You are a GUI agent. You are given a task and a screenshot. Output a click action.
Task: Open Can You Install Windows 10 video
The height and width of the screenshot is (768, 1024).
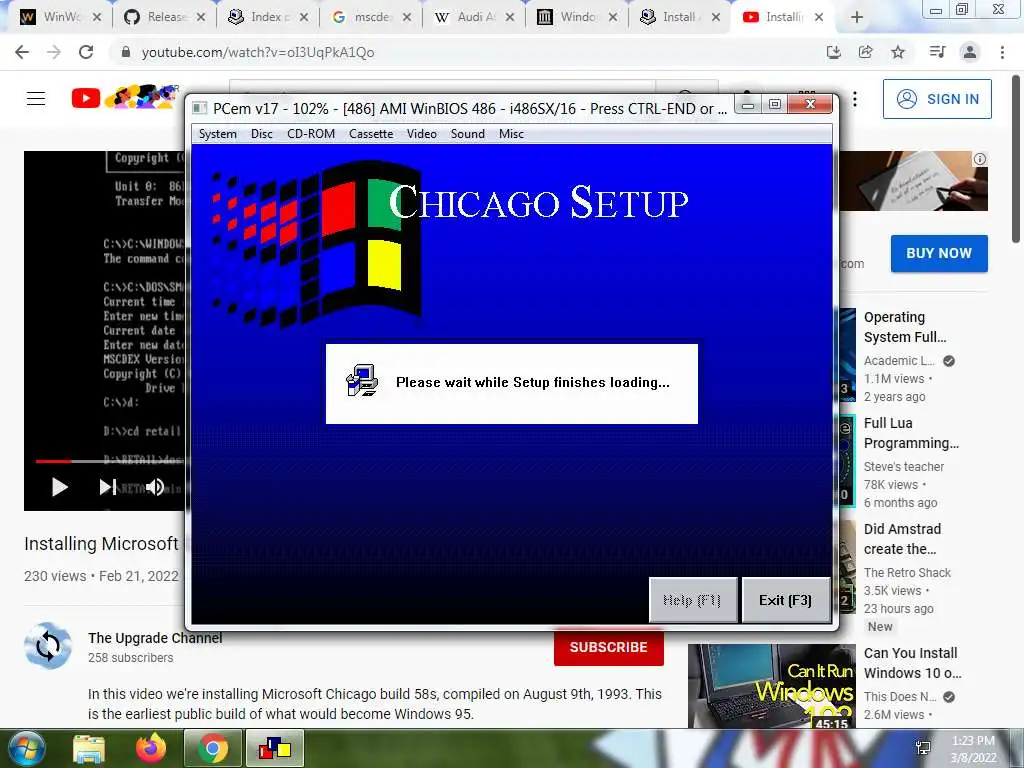(912, 663)
